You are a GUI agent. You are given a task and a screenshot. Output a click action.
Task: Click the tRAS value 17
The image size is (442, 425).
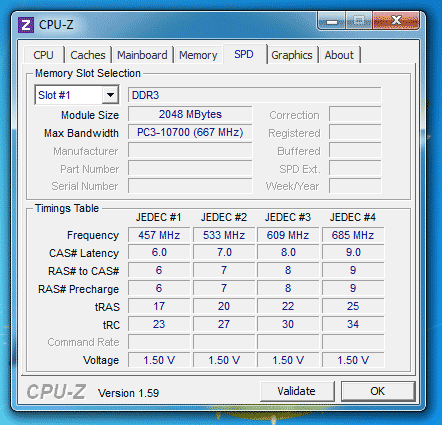(x=159, y=306)
